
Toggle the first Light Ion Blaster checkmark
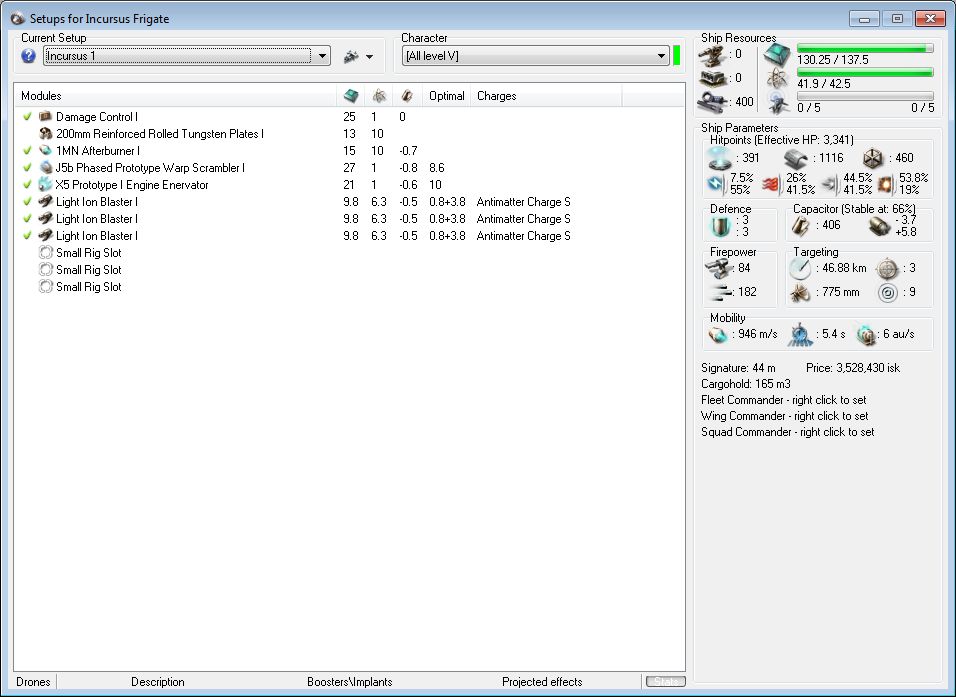(x=27, y=201)
